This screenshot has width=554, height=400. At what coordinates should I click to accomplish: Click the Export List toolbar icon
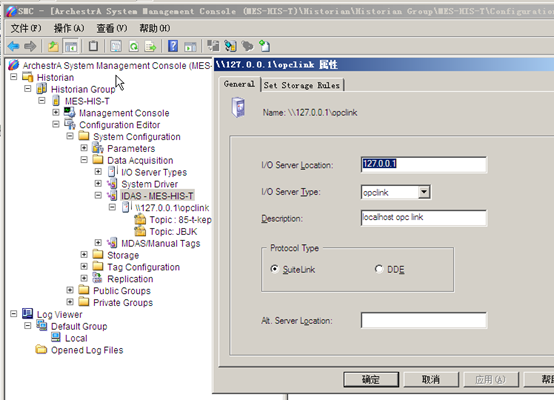151,46
